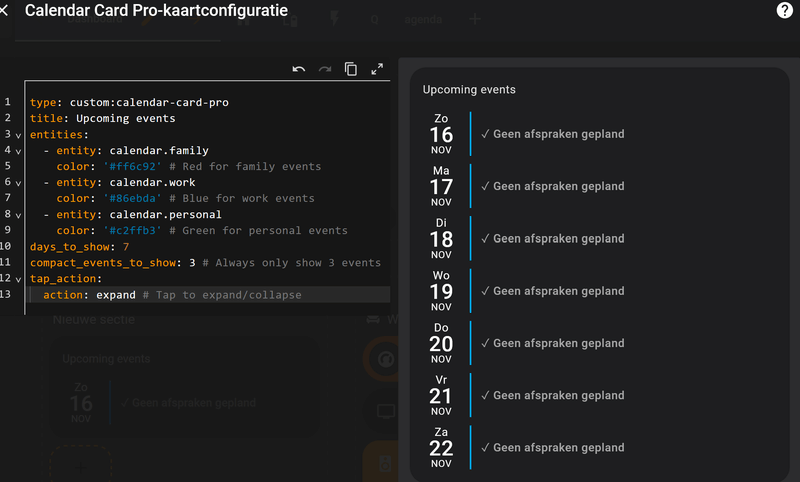Click the Upcoming events preview card title
Viewport: 800px width, 482px height.
(x=469, y=89)
